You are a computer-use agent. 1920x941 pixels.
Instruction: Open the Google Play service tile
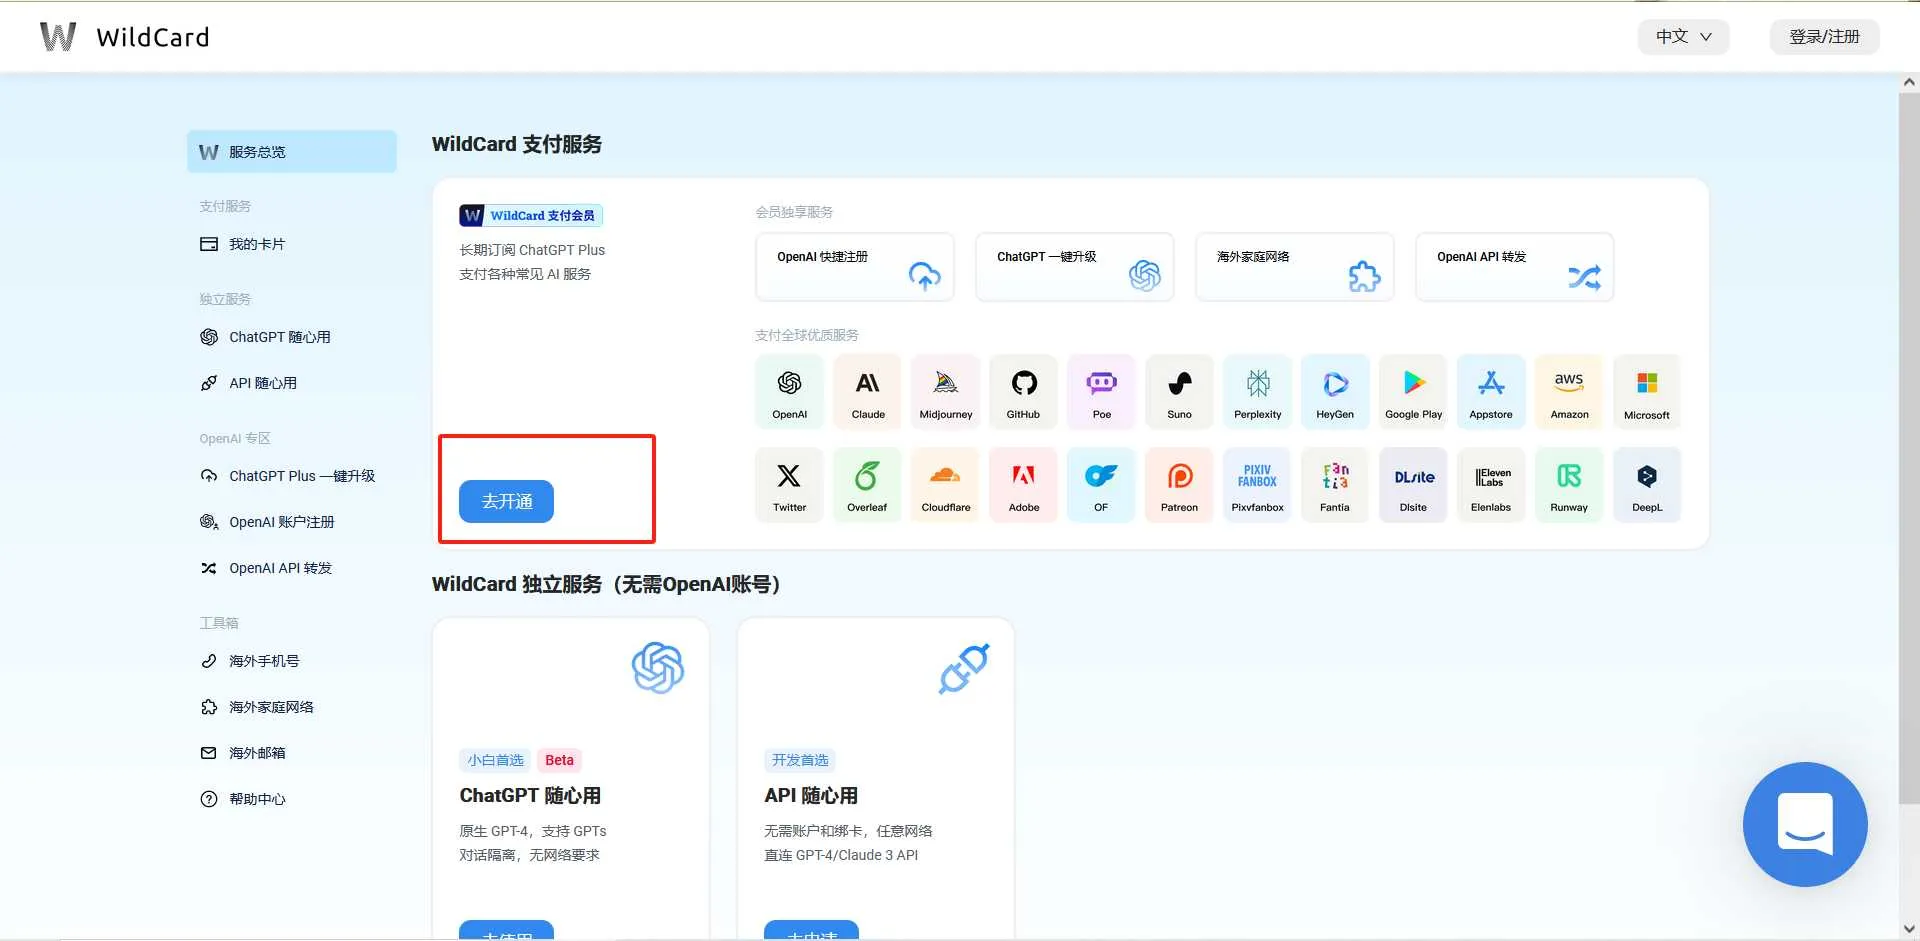pyautogui.click(x=1413, y=392)
